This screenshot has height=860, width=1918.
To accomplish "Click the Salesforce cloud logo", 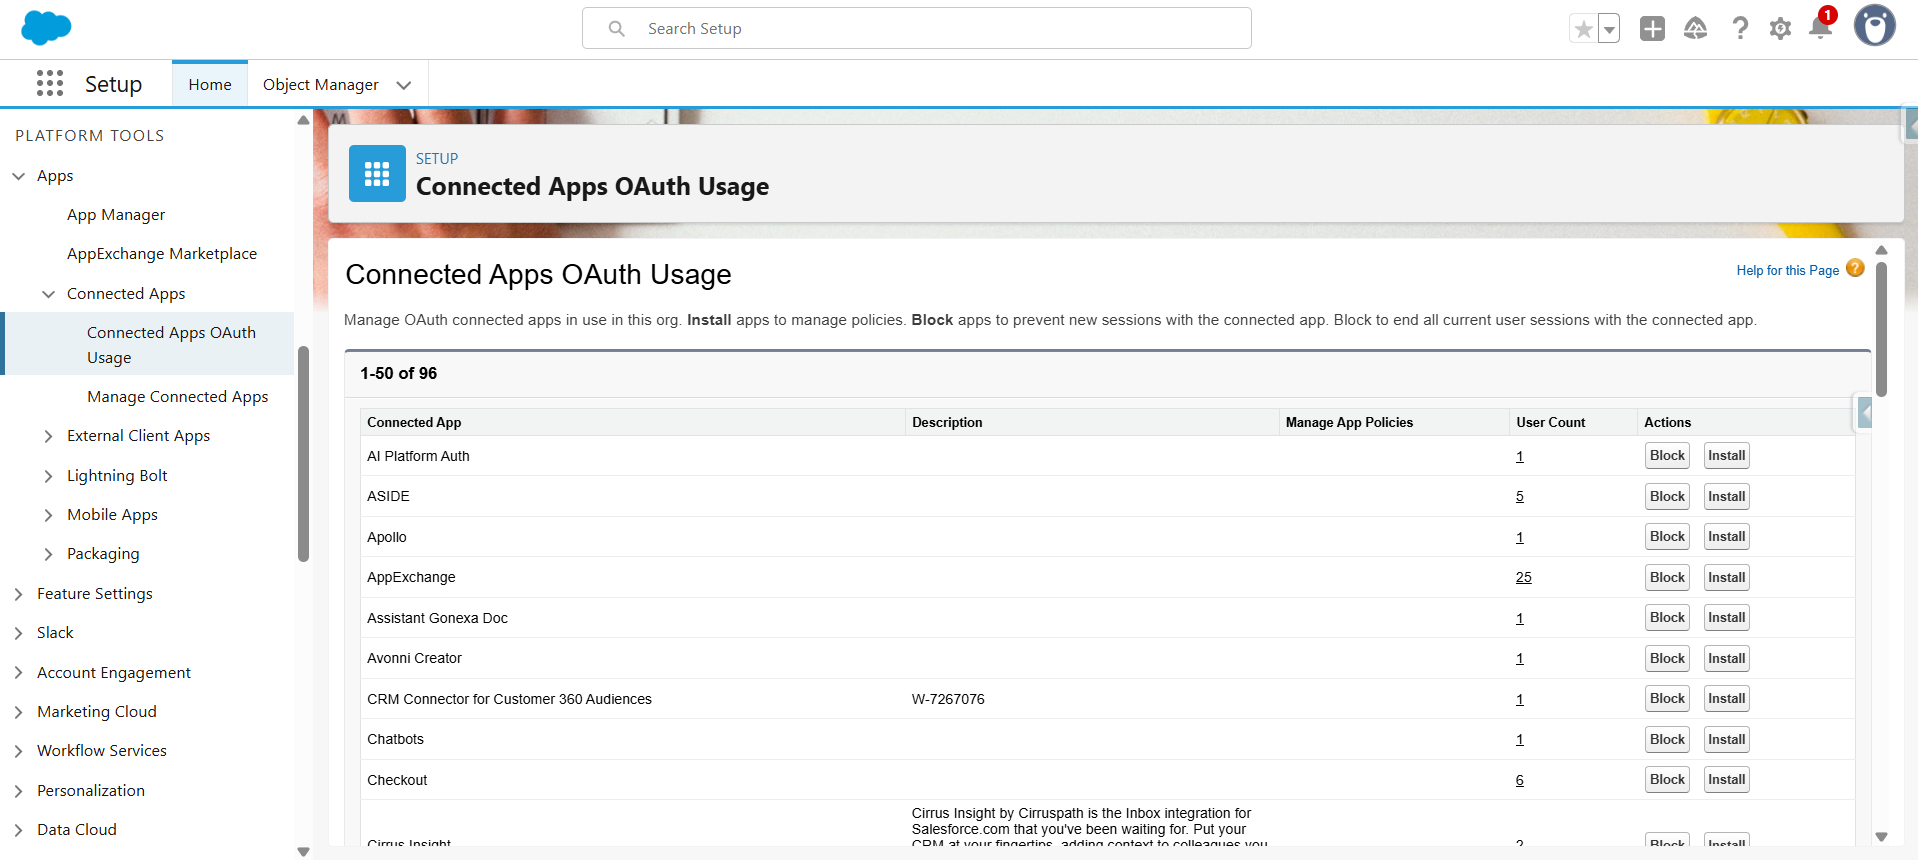I will point(46,28).
